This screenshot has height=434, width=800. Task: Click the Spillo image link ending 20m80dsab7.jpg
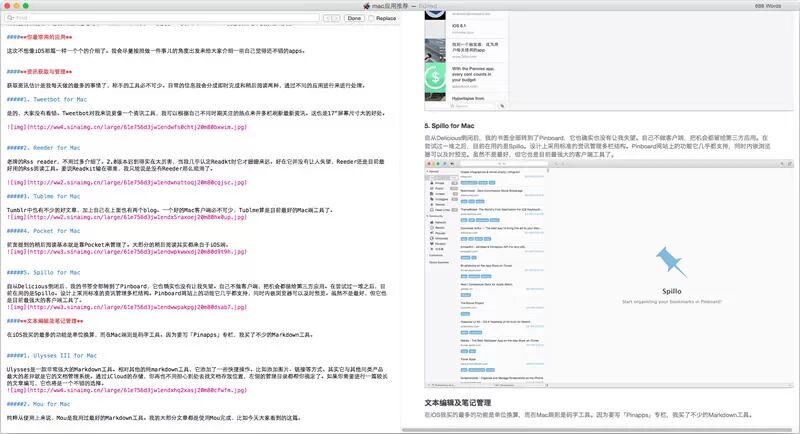click(x=127, y=308)
